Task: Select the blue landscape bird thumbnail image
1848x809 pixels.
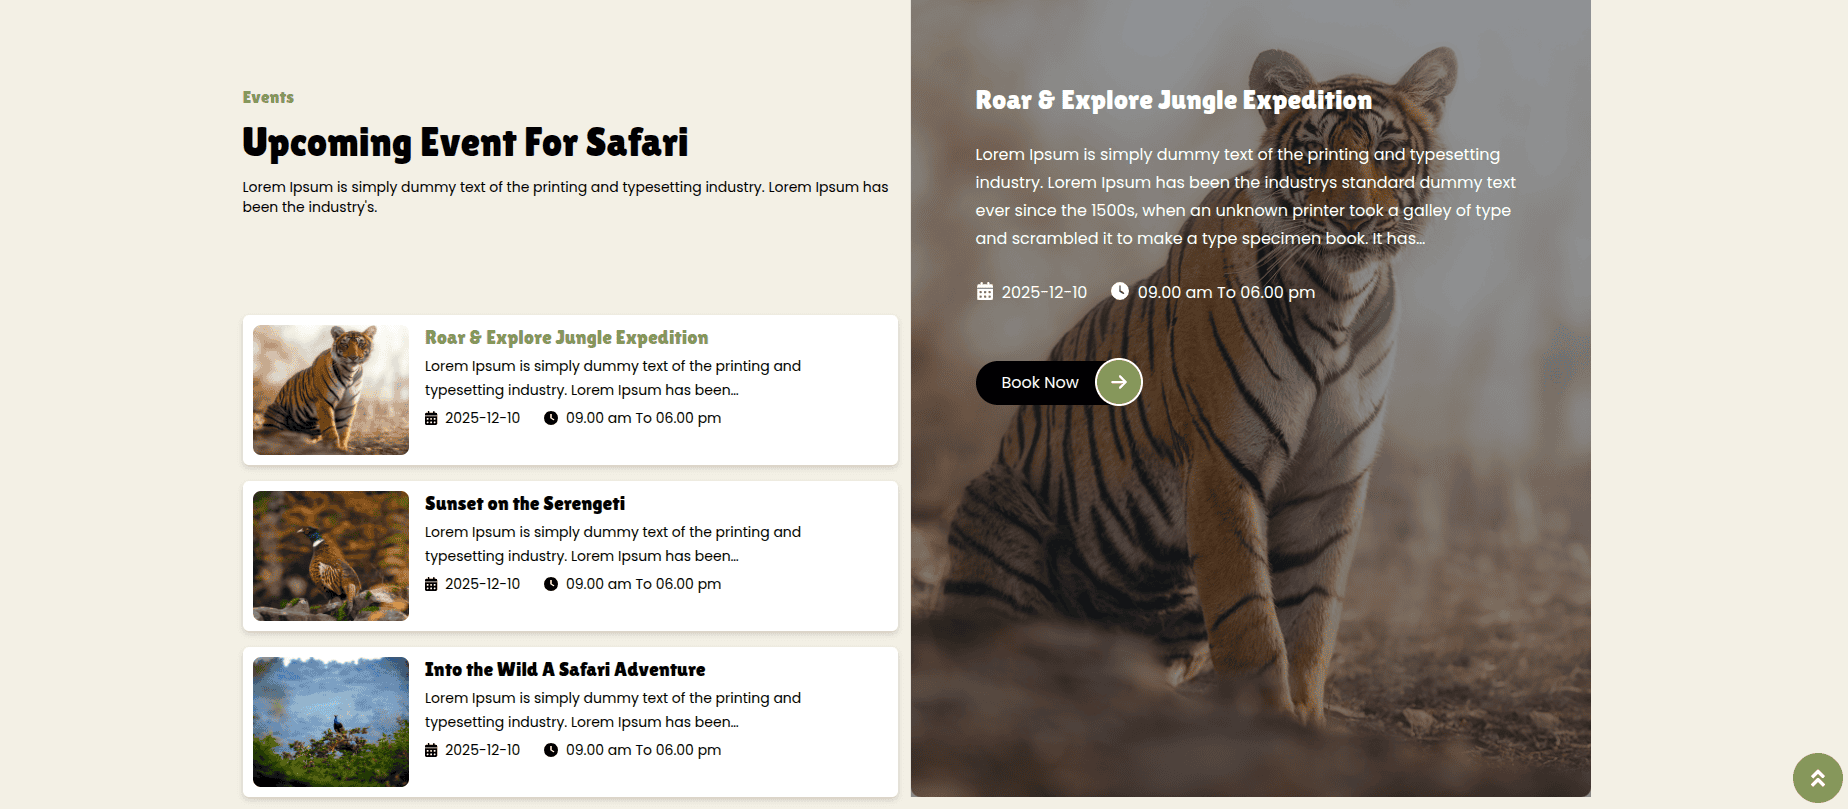Action: [331, 722]
